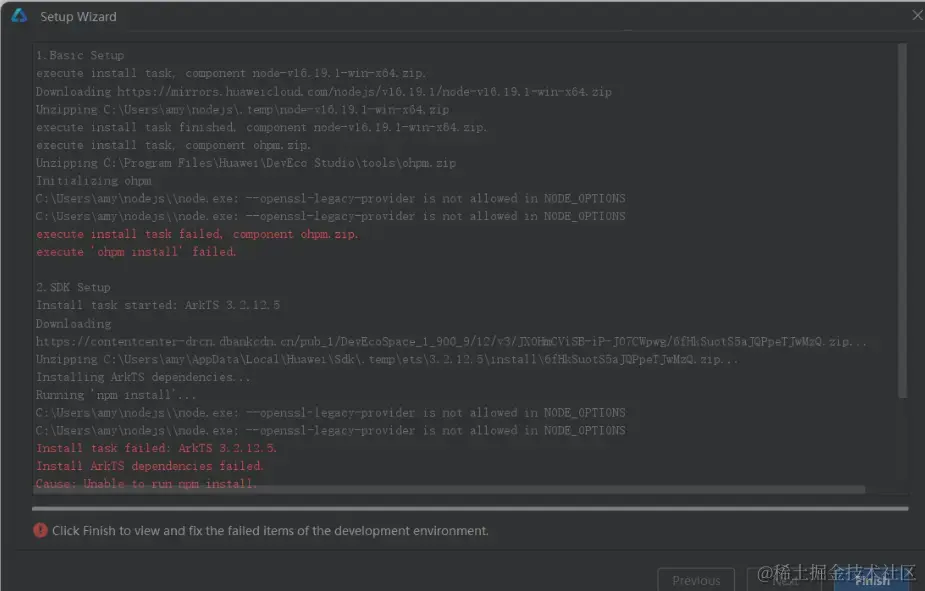The height and width of the screenshot is (591, 925).
Task: Click 'Install task started: ArkTS 3.2.12.5' line
Action: click(x=158, y=305)
